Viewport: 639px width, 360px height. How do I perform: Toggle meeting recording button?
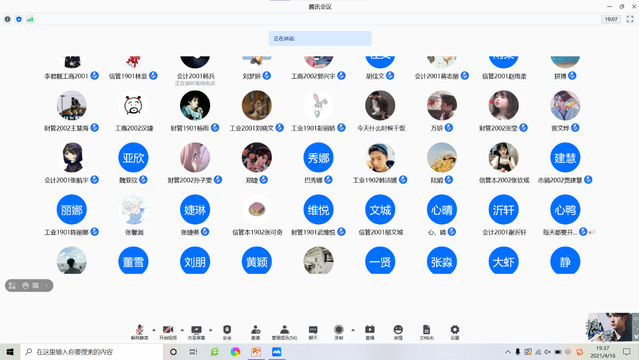pyautogui.click(x=339, y=332)
